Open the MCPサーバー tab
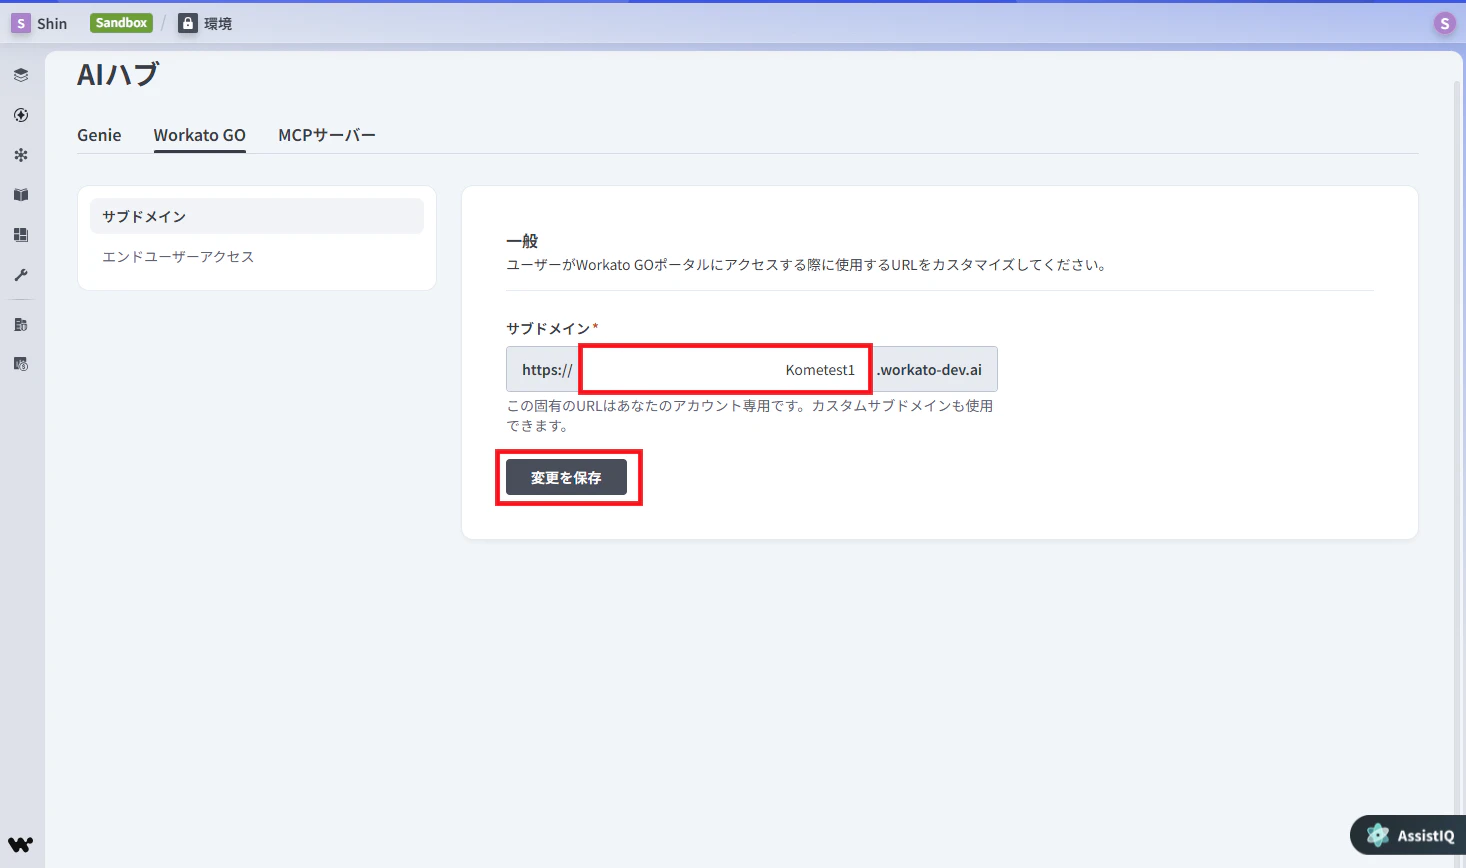 point(327,135)
